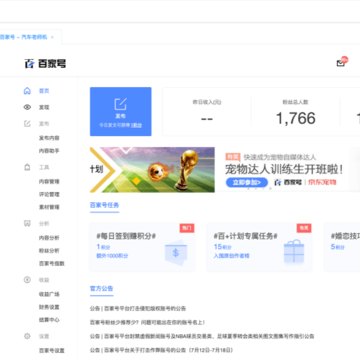Select the 官方公告 tab
Viewport: 360px width, 360px height.
pyautogui.click(x=102, y=289)
